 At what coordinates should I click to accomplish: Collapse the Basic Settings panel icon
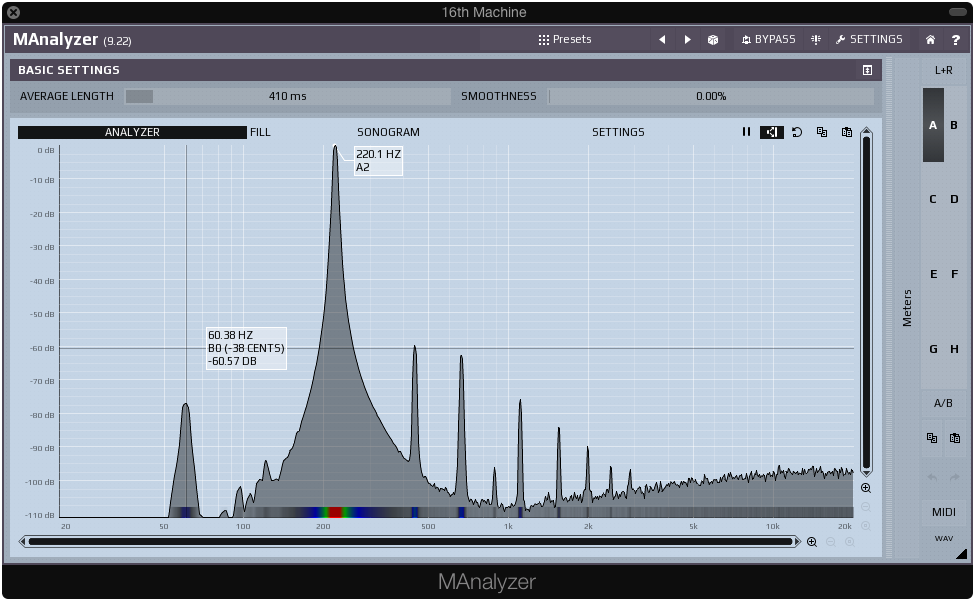(x=867, y=70)
